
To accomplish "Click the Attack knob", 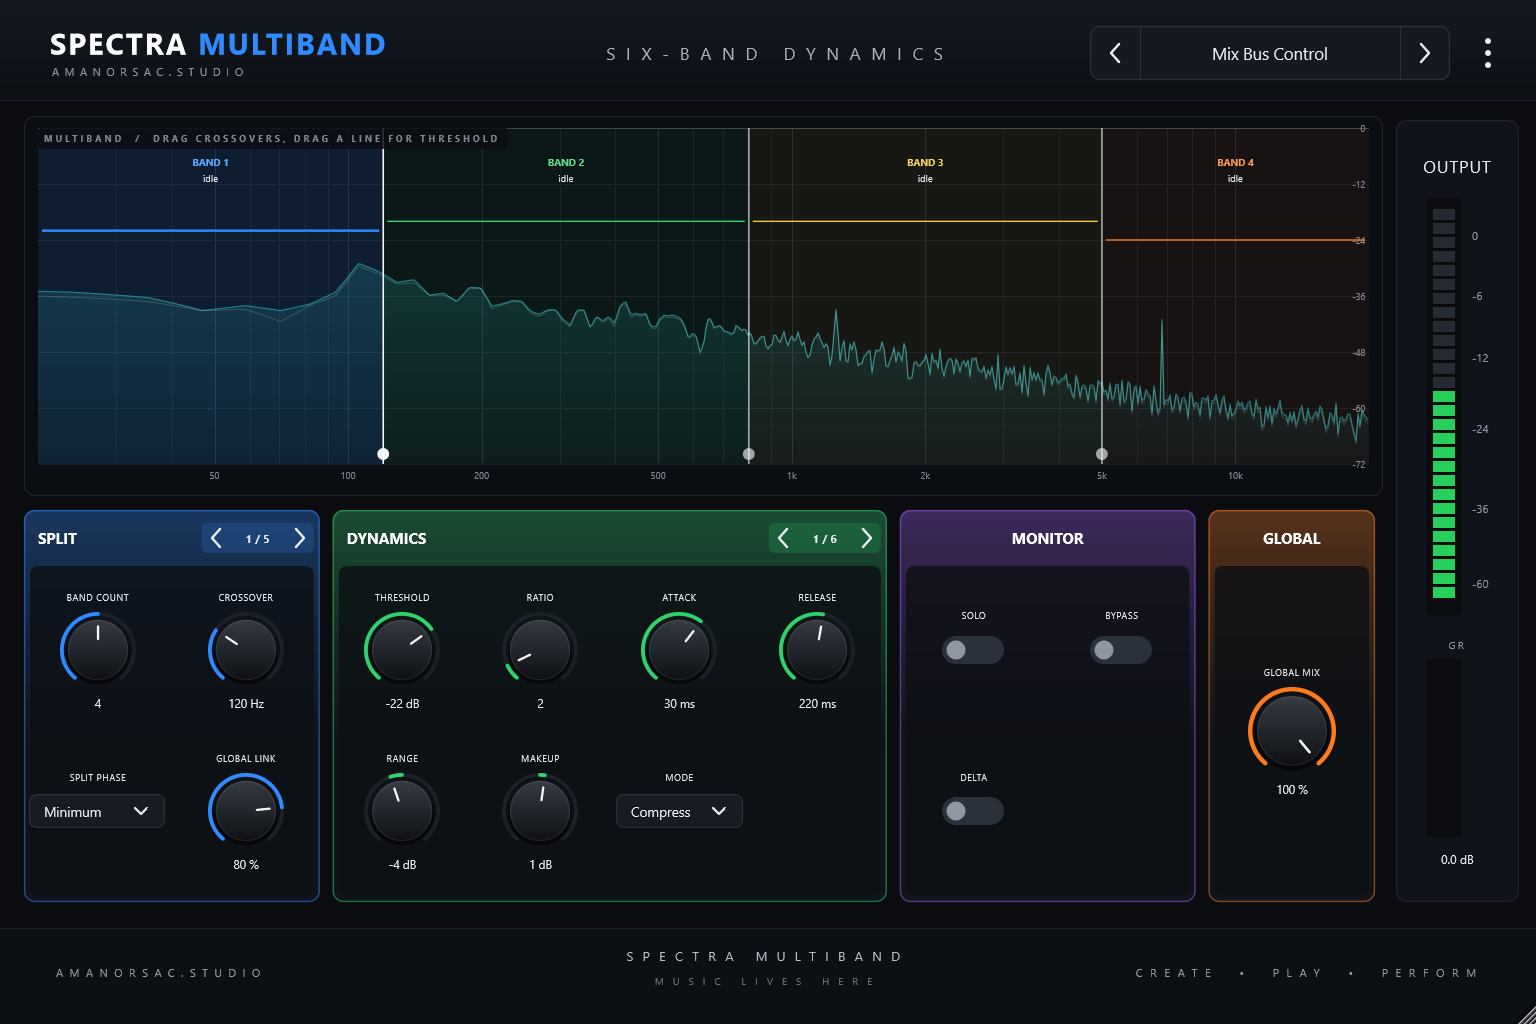I will point(679,648).
